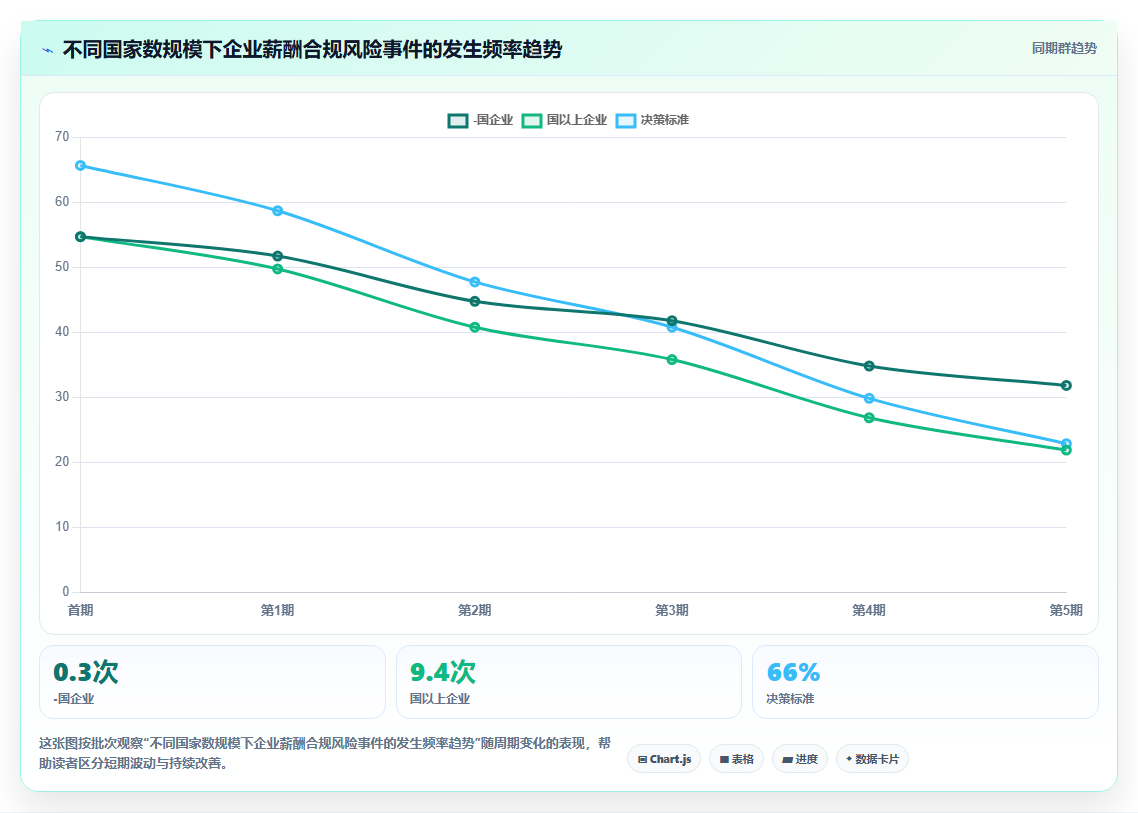1138x813 pixels.
Task: Select the -国企业 data point at 第3期
Action: [672, 320]
